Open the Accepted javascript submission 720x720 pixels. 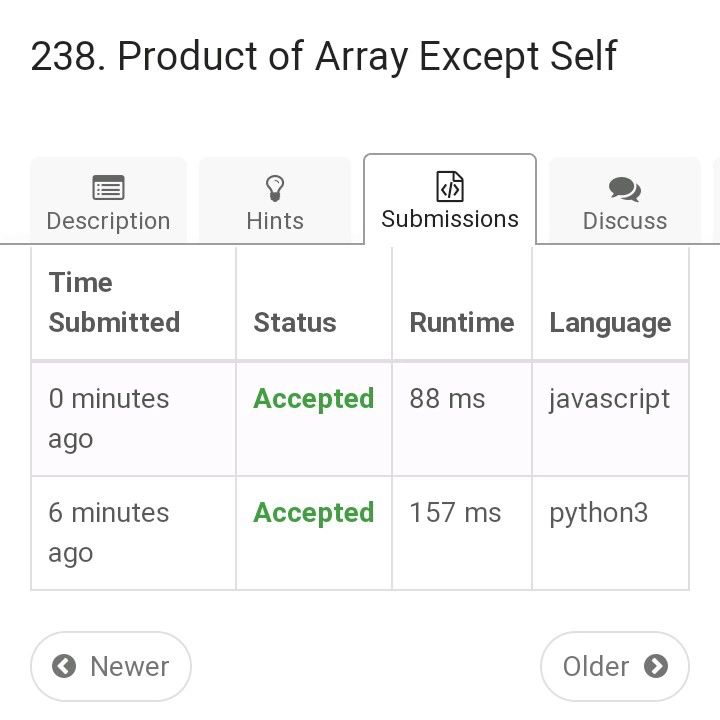(x=313, y=399)
